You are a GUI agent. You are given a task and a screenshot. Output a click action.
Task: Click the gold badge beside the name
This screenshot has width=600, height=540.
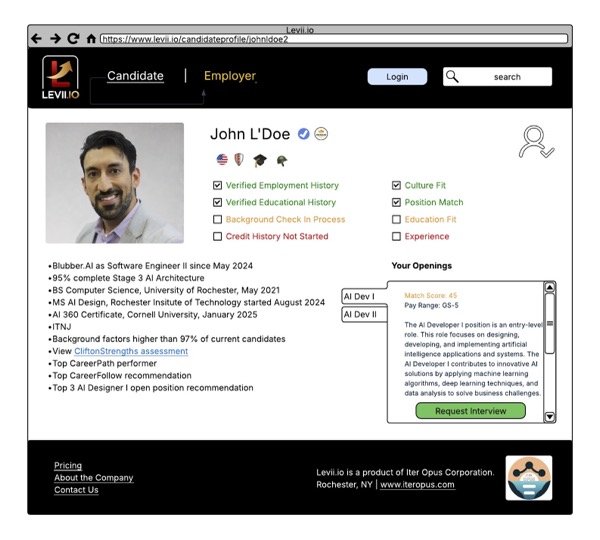click(x=321, y=134)
